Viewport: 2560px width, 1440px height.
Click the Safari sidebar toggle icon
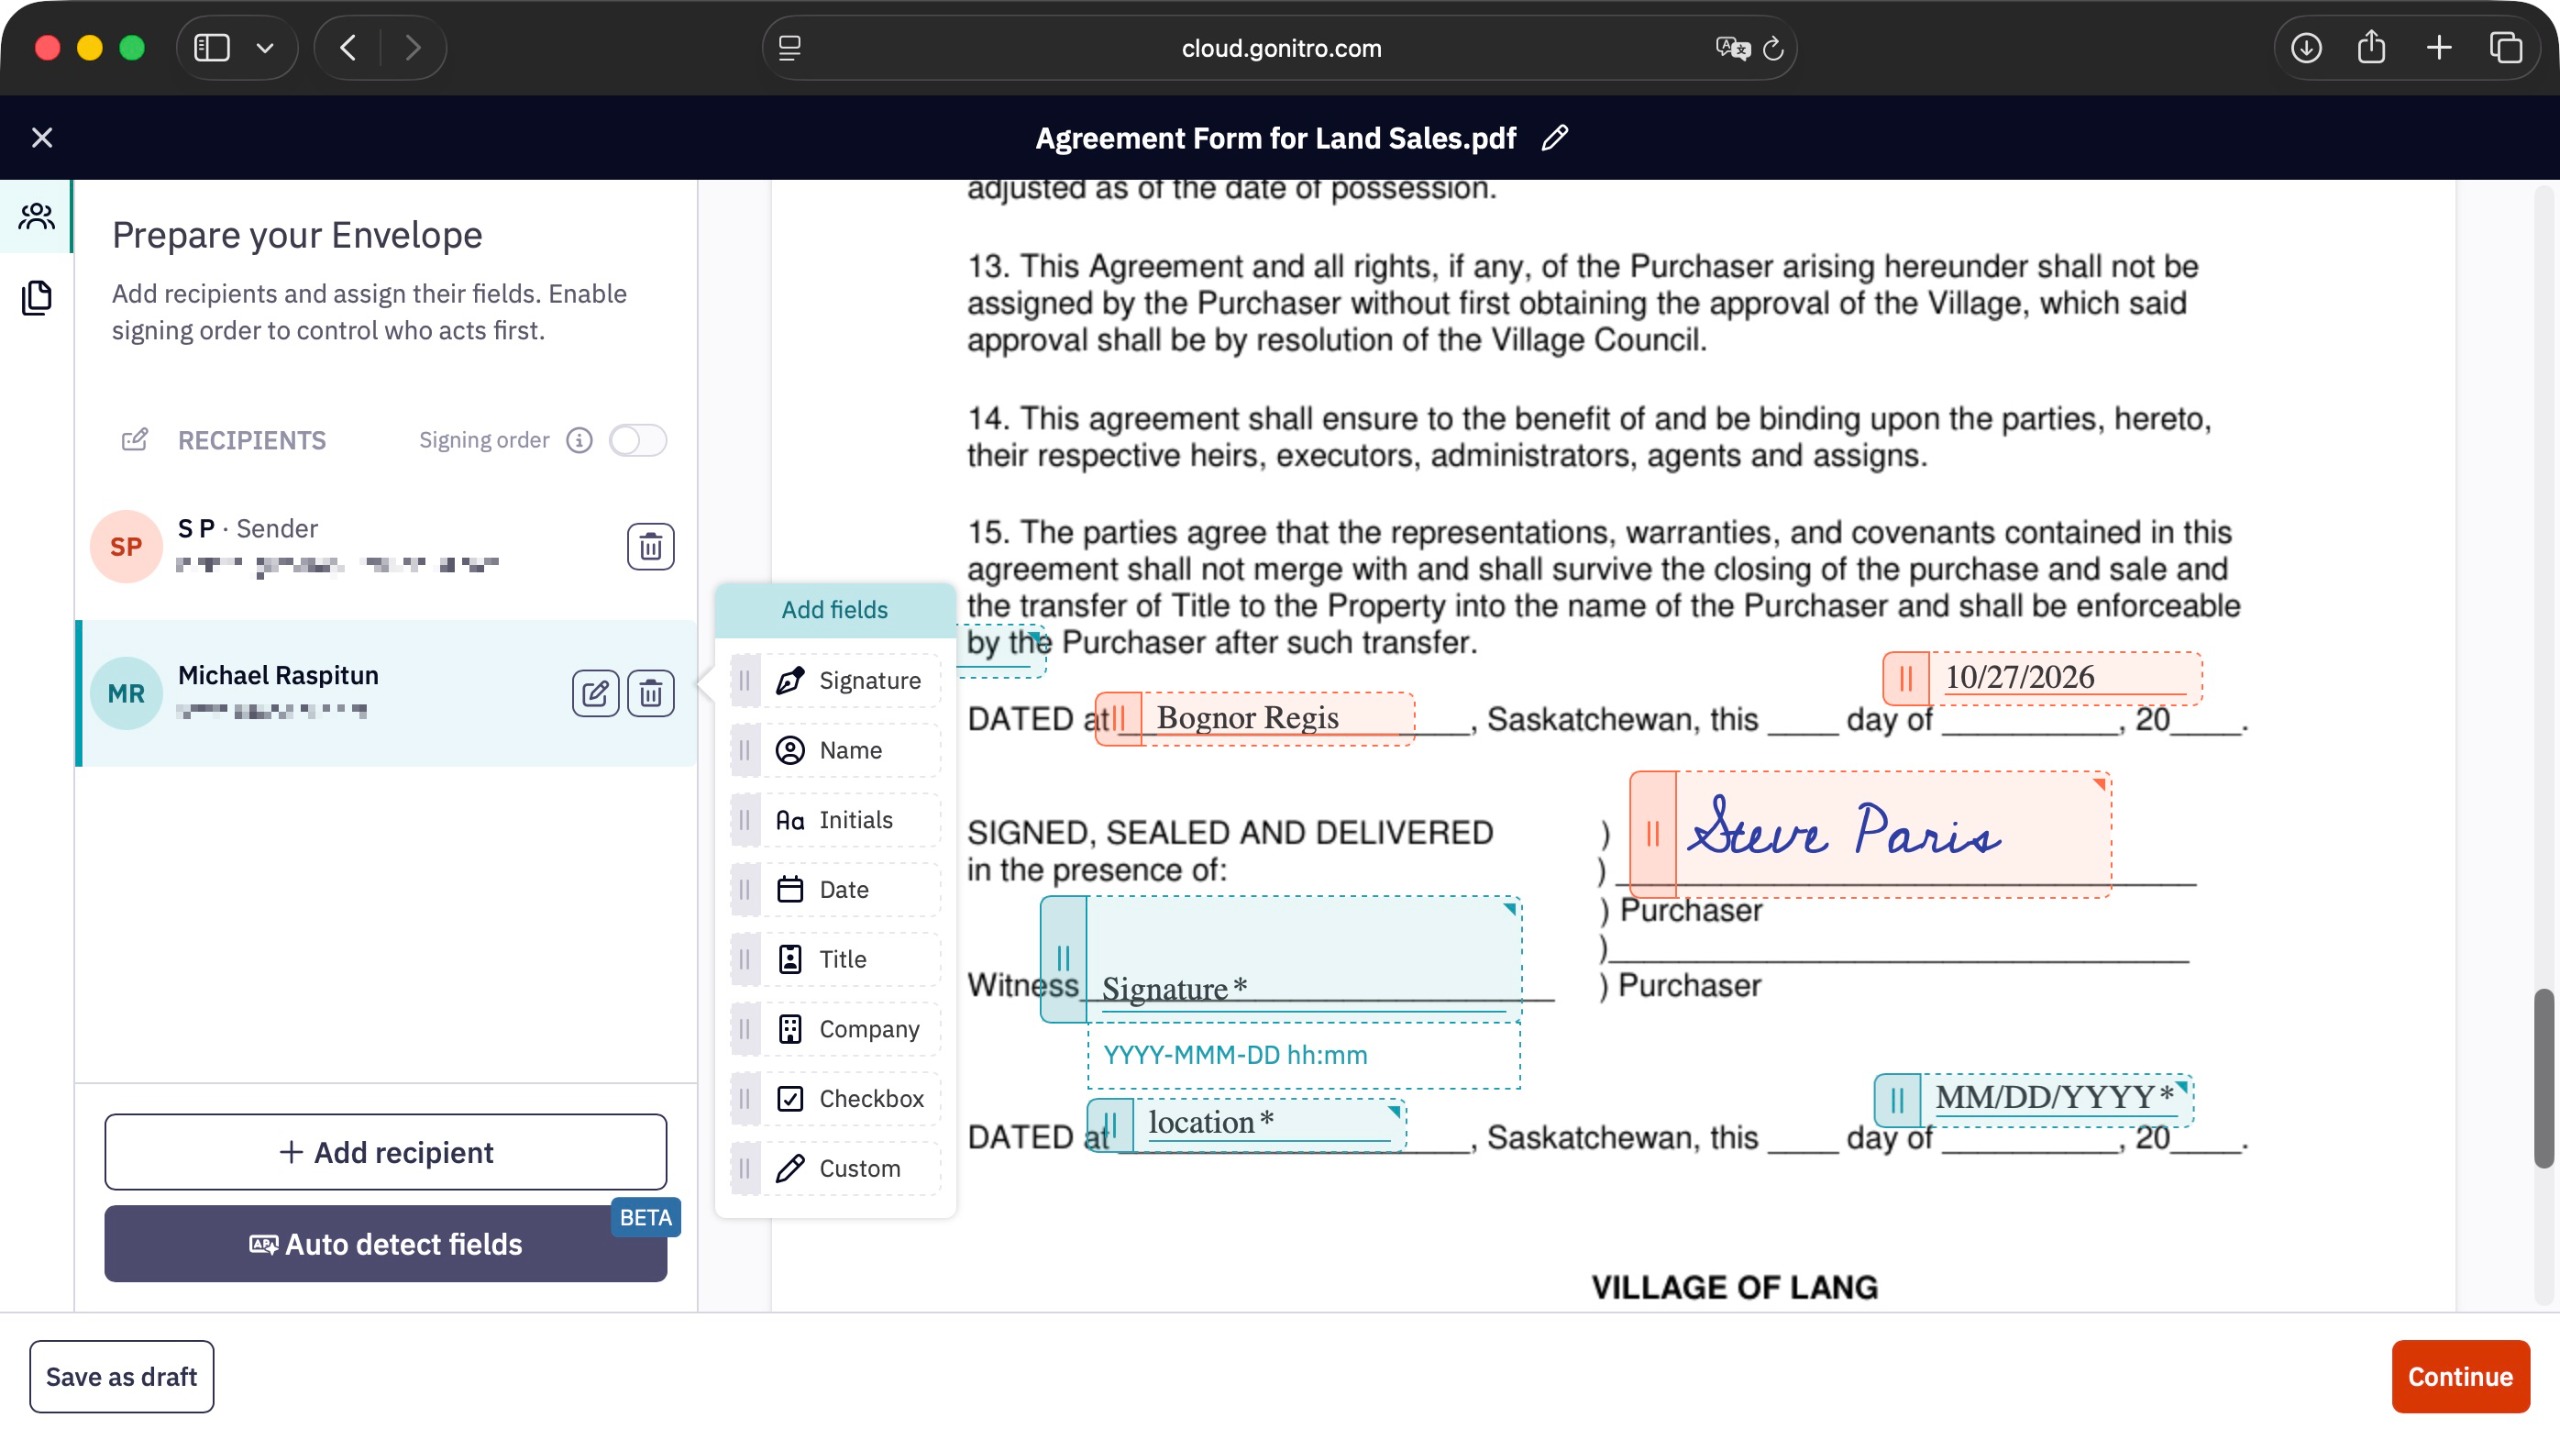211,48
